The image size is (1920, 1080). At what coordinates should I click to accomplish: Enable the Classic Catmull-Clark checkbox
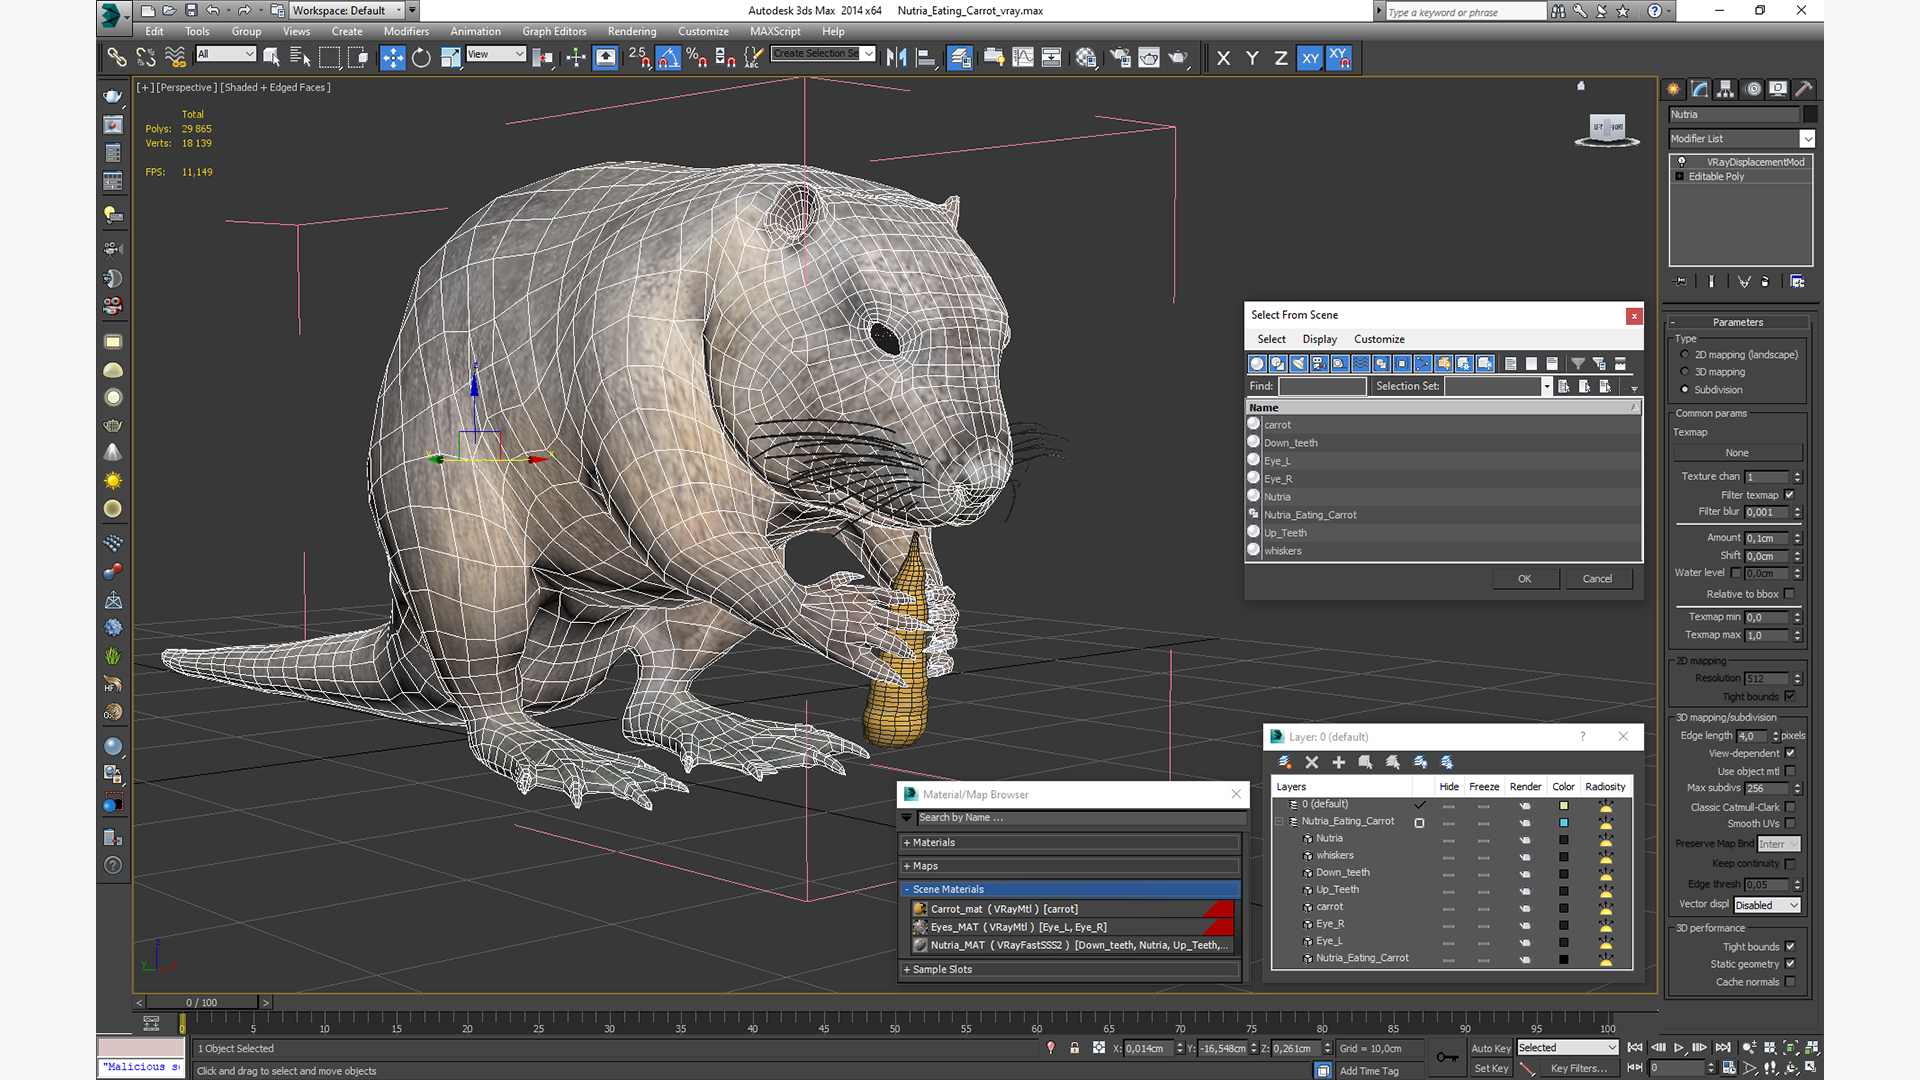point(1790,808)
